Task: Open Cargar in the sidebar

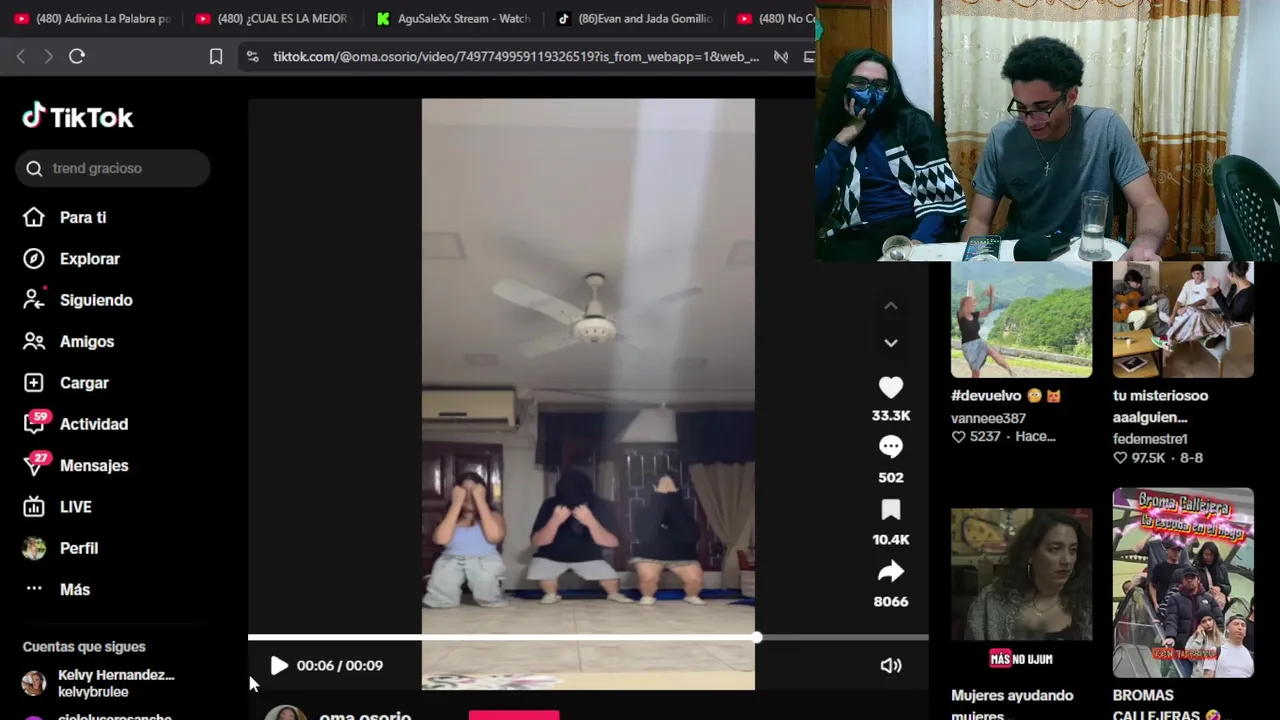Action: coord(84,383)
